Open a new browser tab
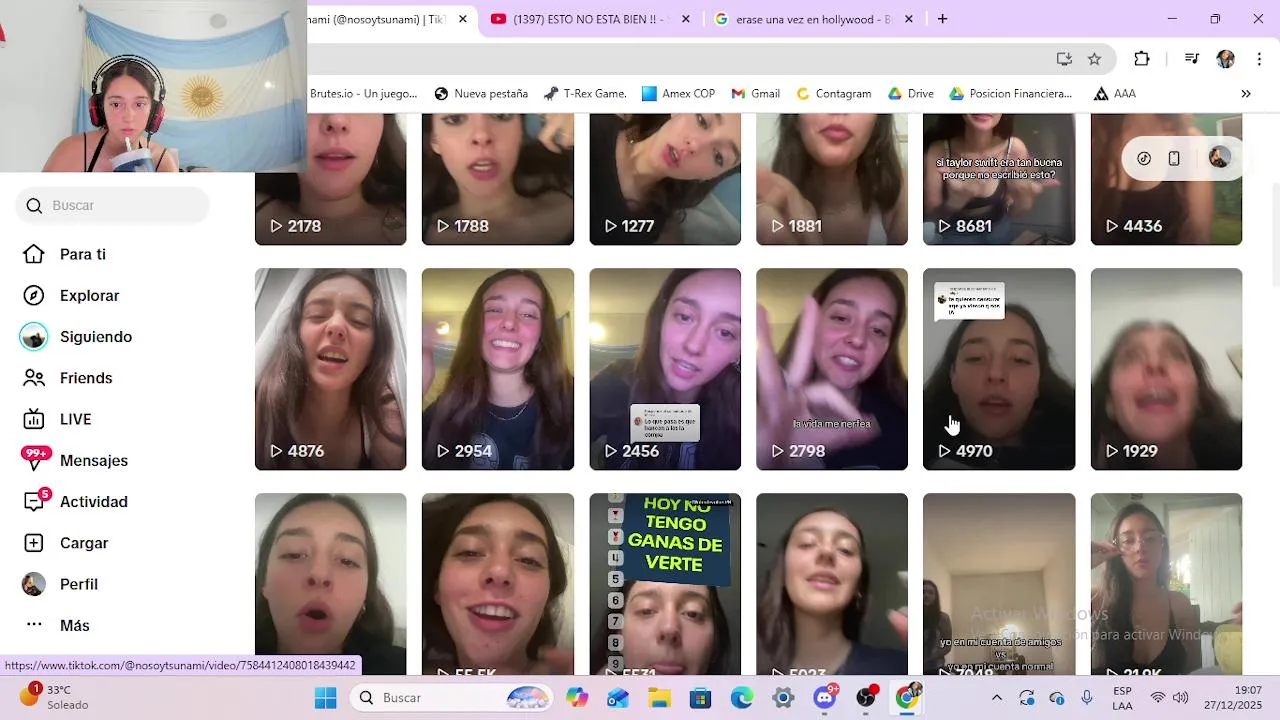This screenshot has height=720, width=1280. (942, 19)
